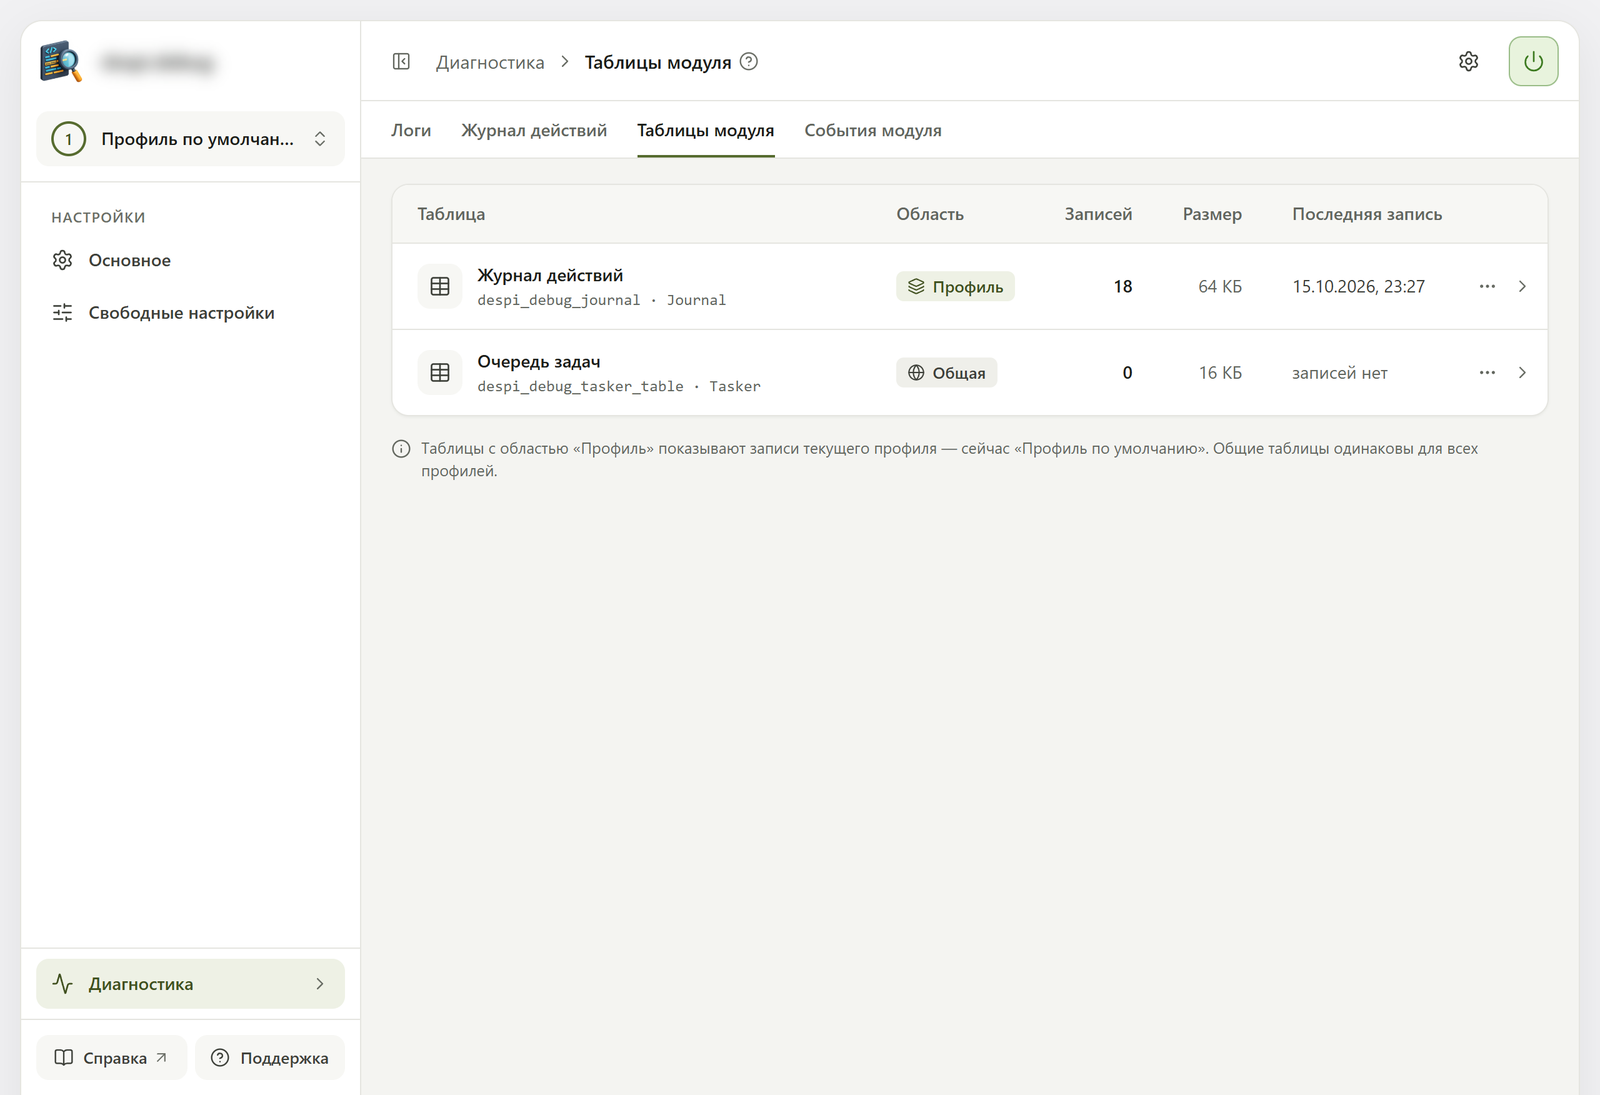Click the module logo magnifier icon

coord(61,62)
